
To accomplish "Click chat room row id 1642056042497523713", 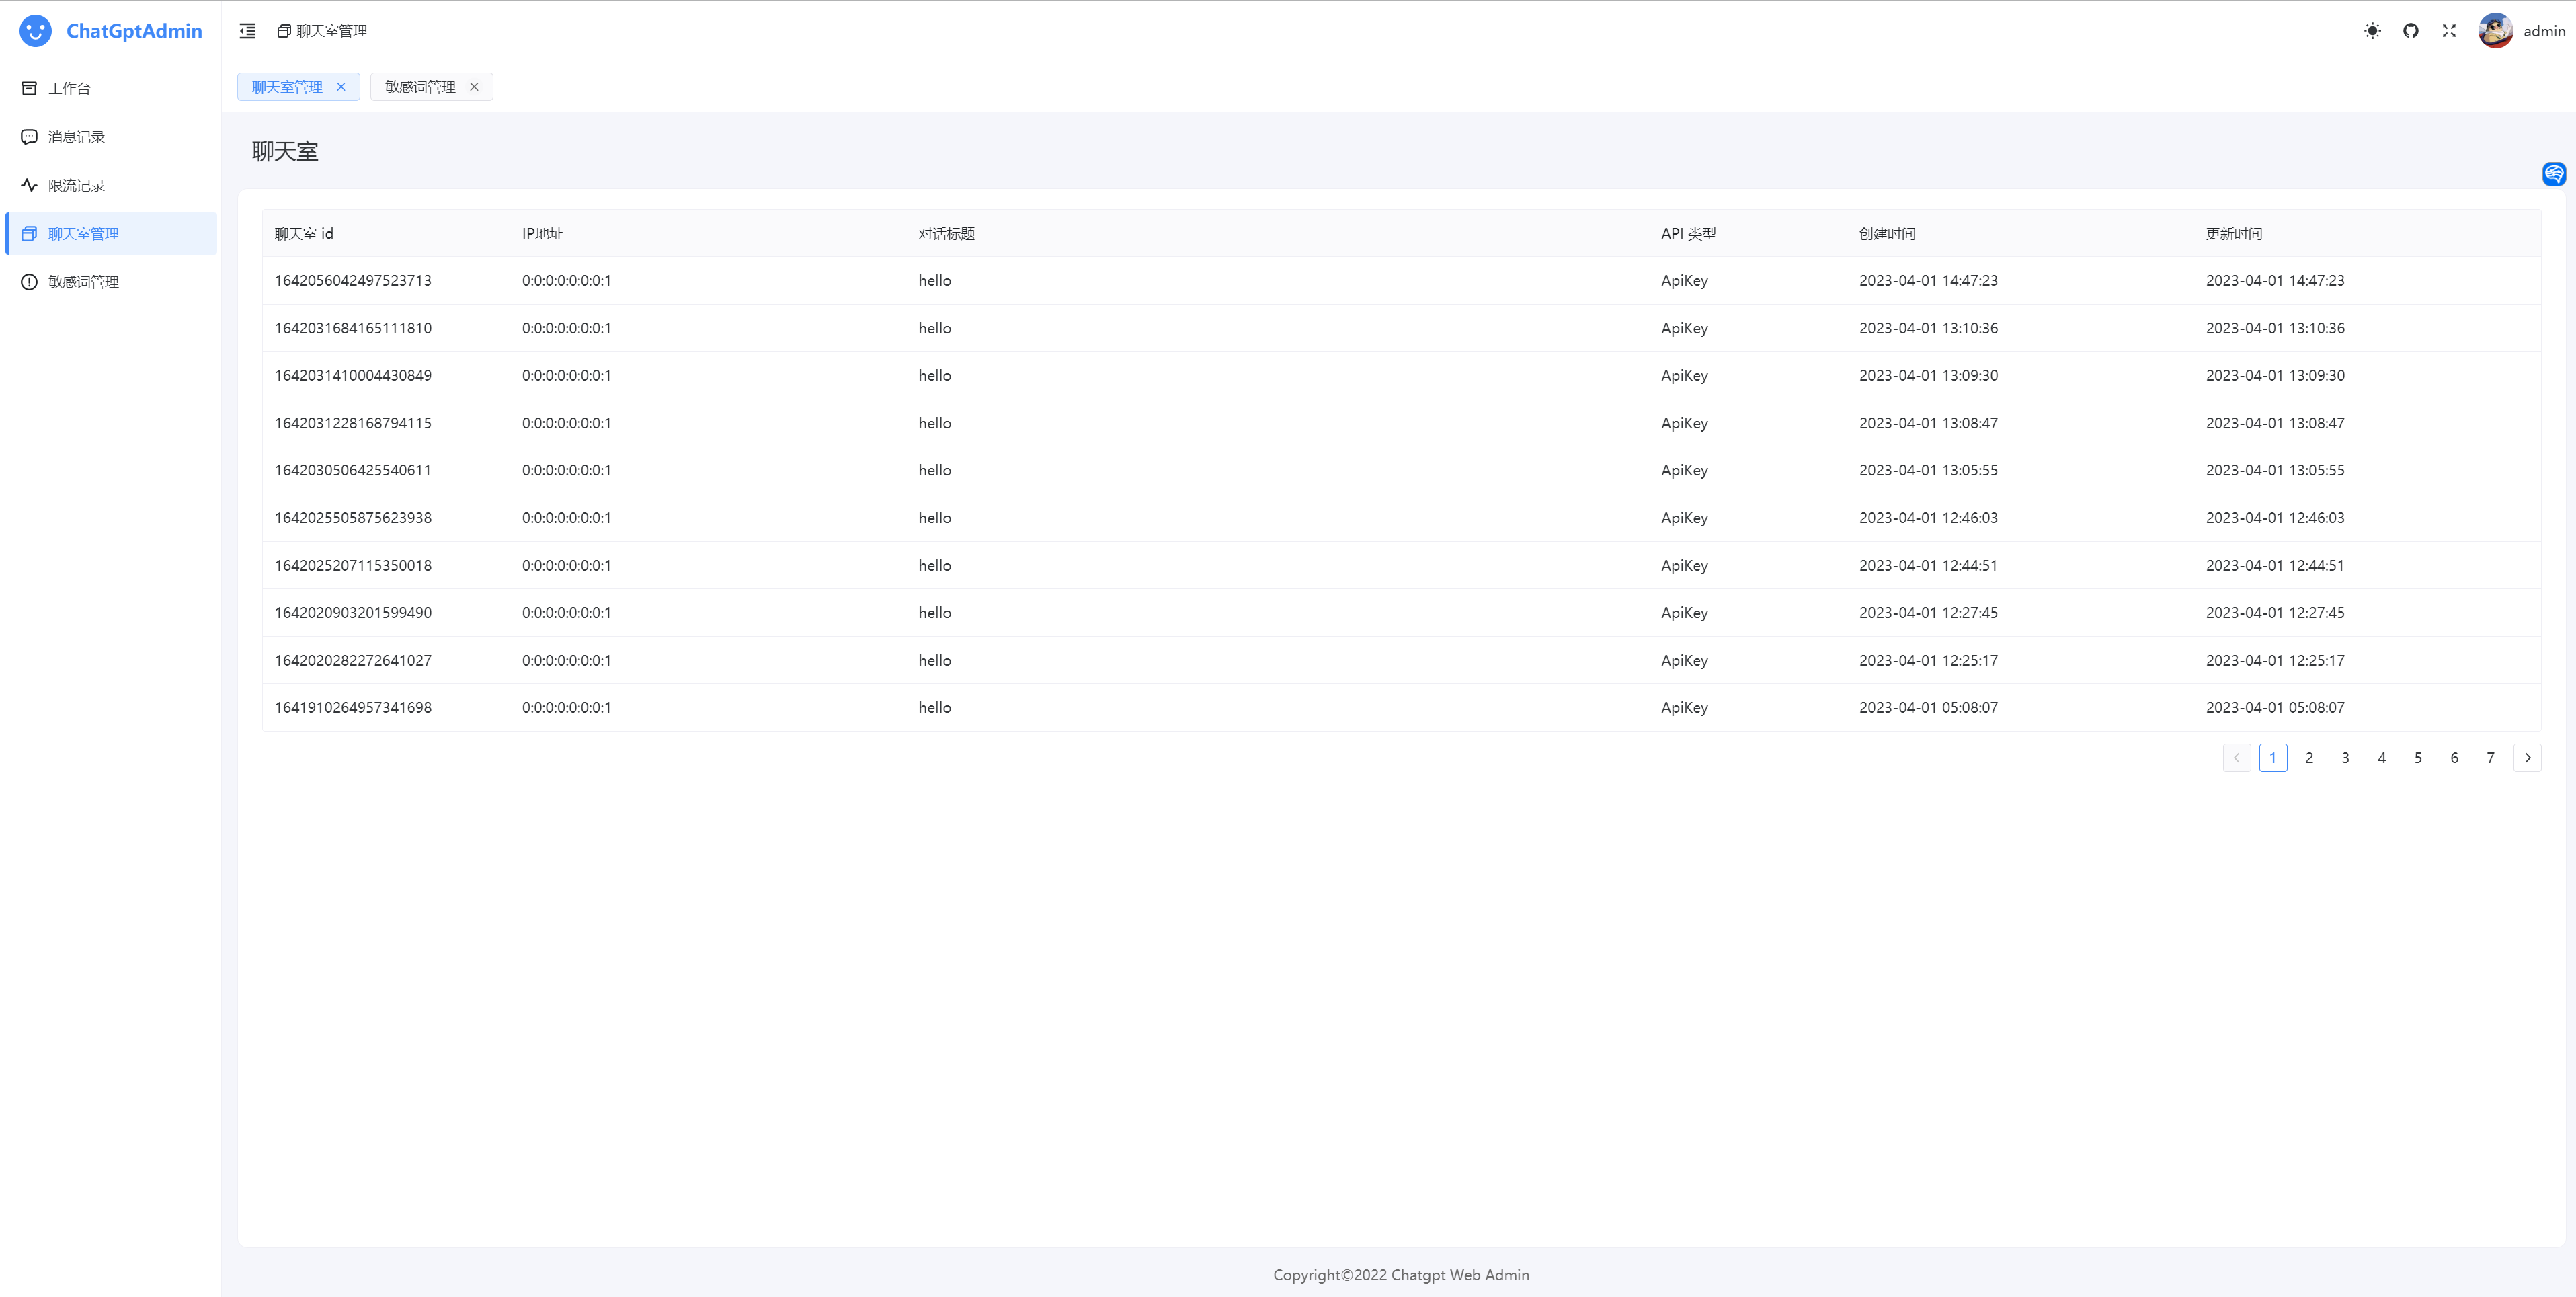I will [x=353, y=281].
